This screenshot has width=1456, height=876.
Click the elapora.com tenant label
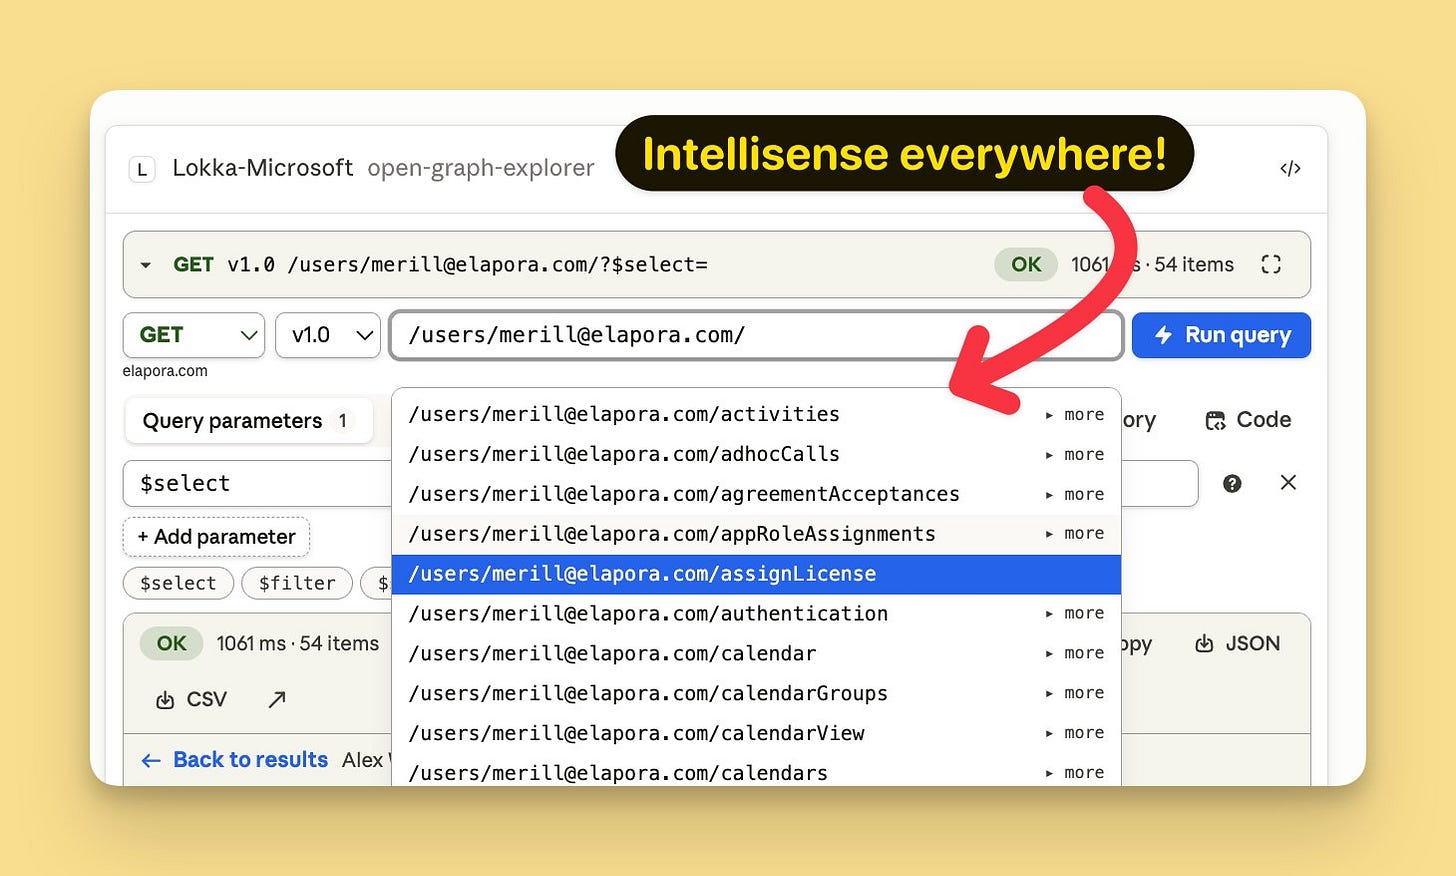pyautogui.click(x=165, y=371)
